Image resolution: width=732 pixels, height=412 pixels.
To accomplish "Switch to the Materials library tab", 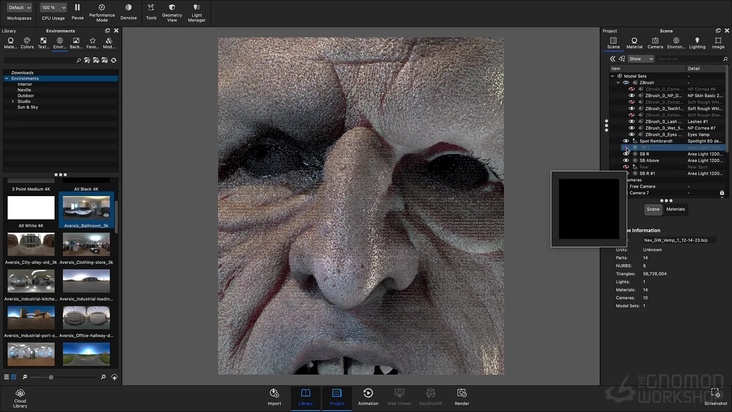I will [x=10, y=43].
